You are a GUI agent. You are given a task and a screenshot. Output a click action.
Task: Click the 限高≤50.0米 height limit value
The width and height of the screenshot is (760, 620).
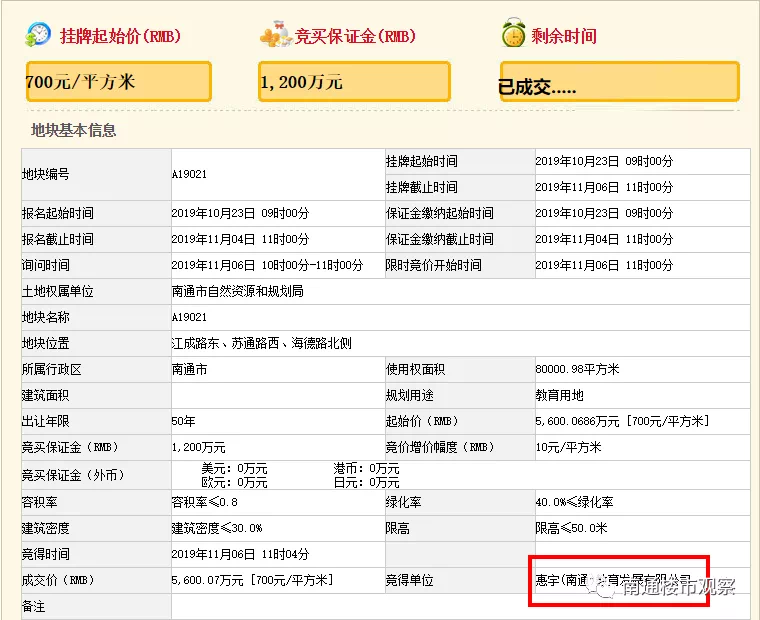tap(571, 527)
